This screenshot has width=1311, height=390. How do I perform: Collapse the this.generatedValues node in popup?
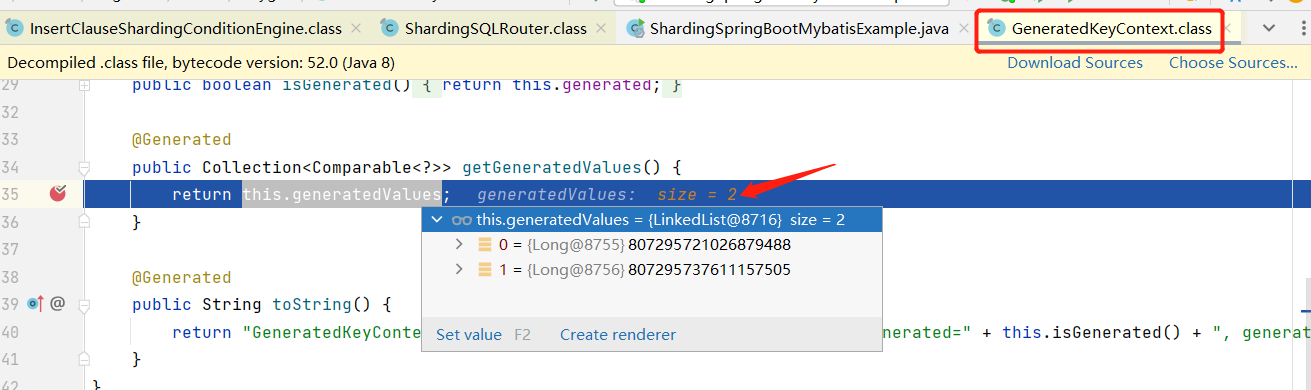coord(437,220)
